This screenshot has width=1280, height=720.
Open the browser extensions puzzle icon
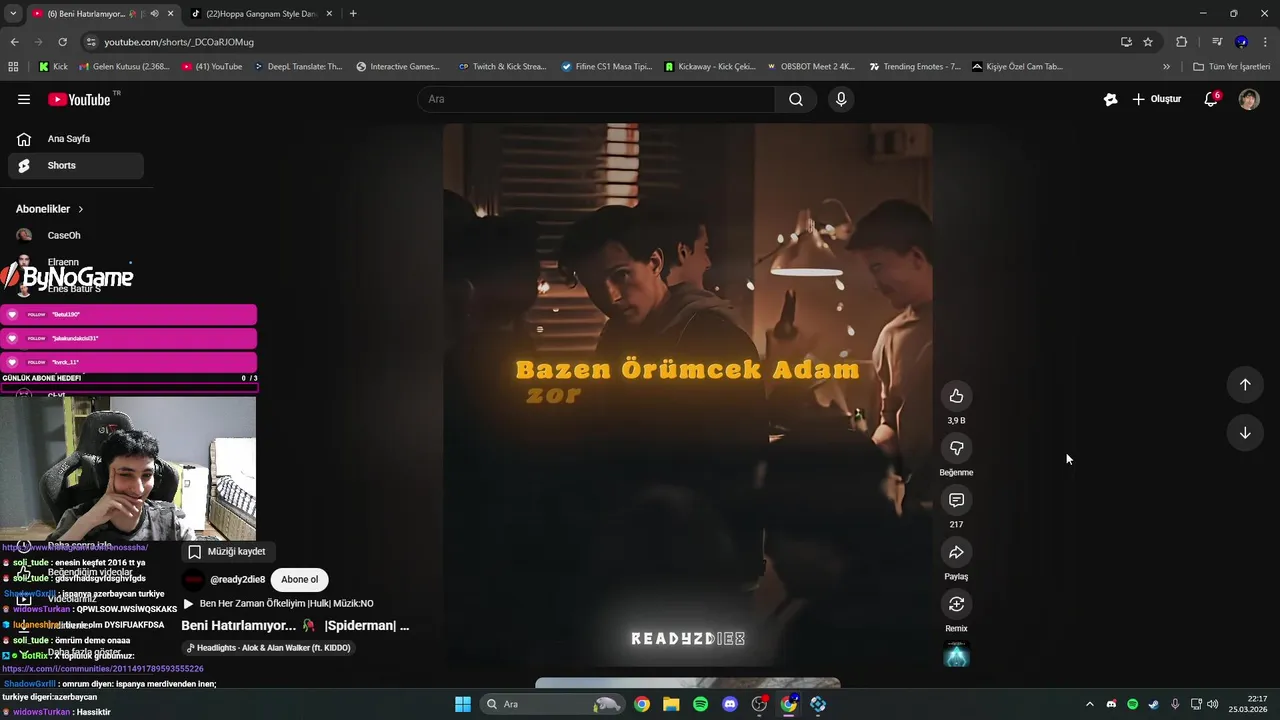coord(1181,42)
